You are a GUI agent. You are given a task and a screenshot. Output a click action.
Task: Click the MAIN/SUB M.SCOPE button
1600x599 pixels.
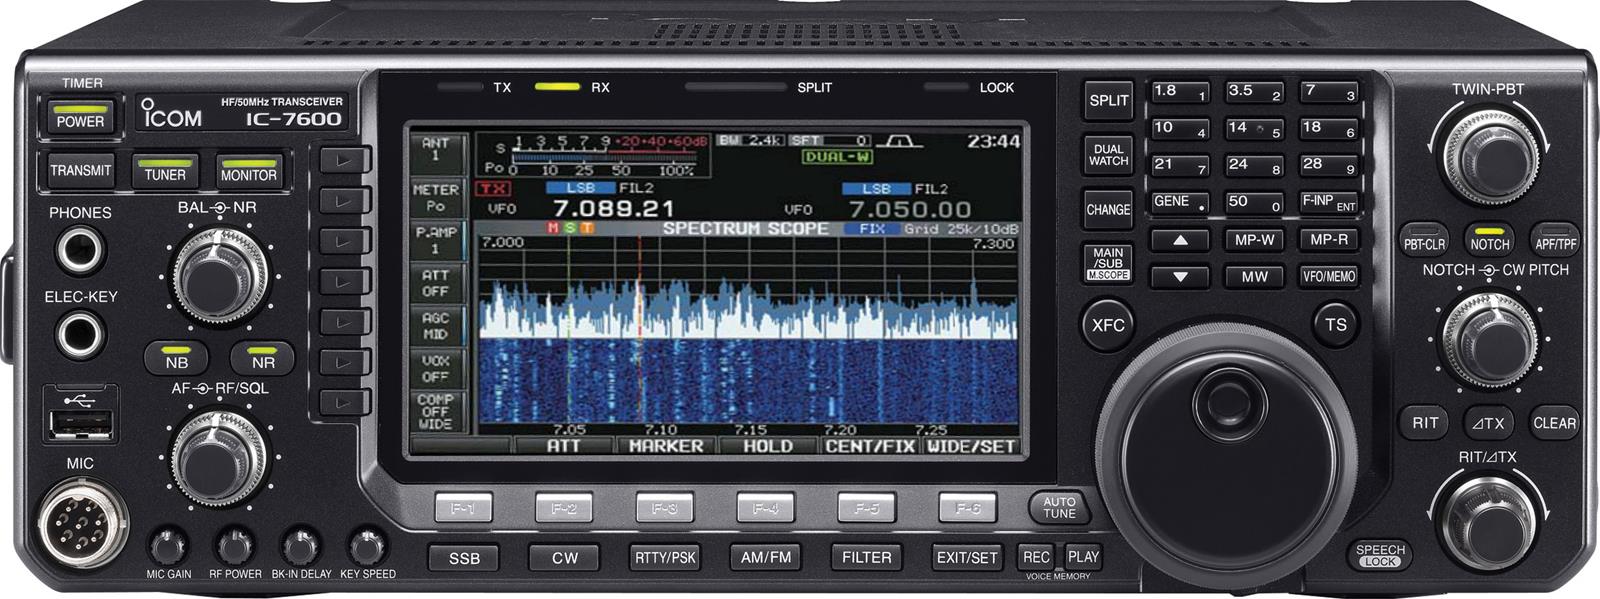tap(1109, 264)
